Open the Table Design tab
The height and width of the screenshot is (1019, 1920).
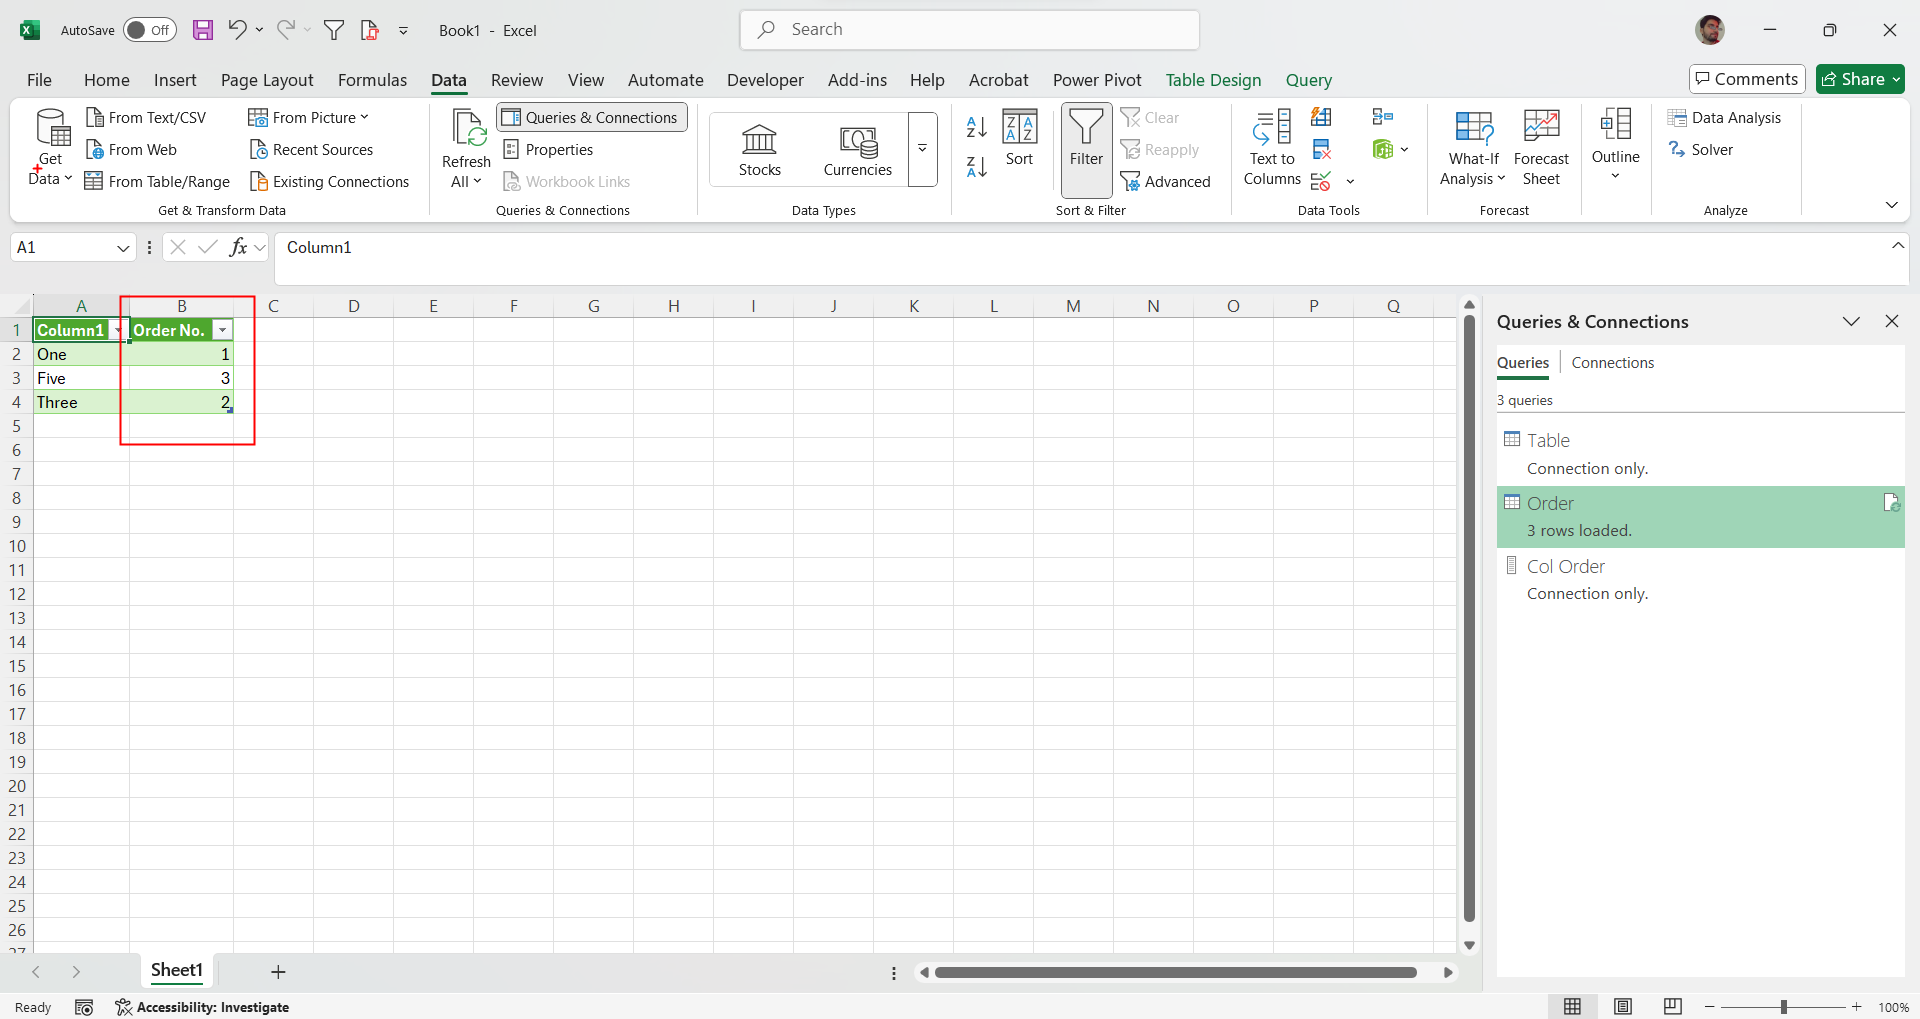[1213, 80]
